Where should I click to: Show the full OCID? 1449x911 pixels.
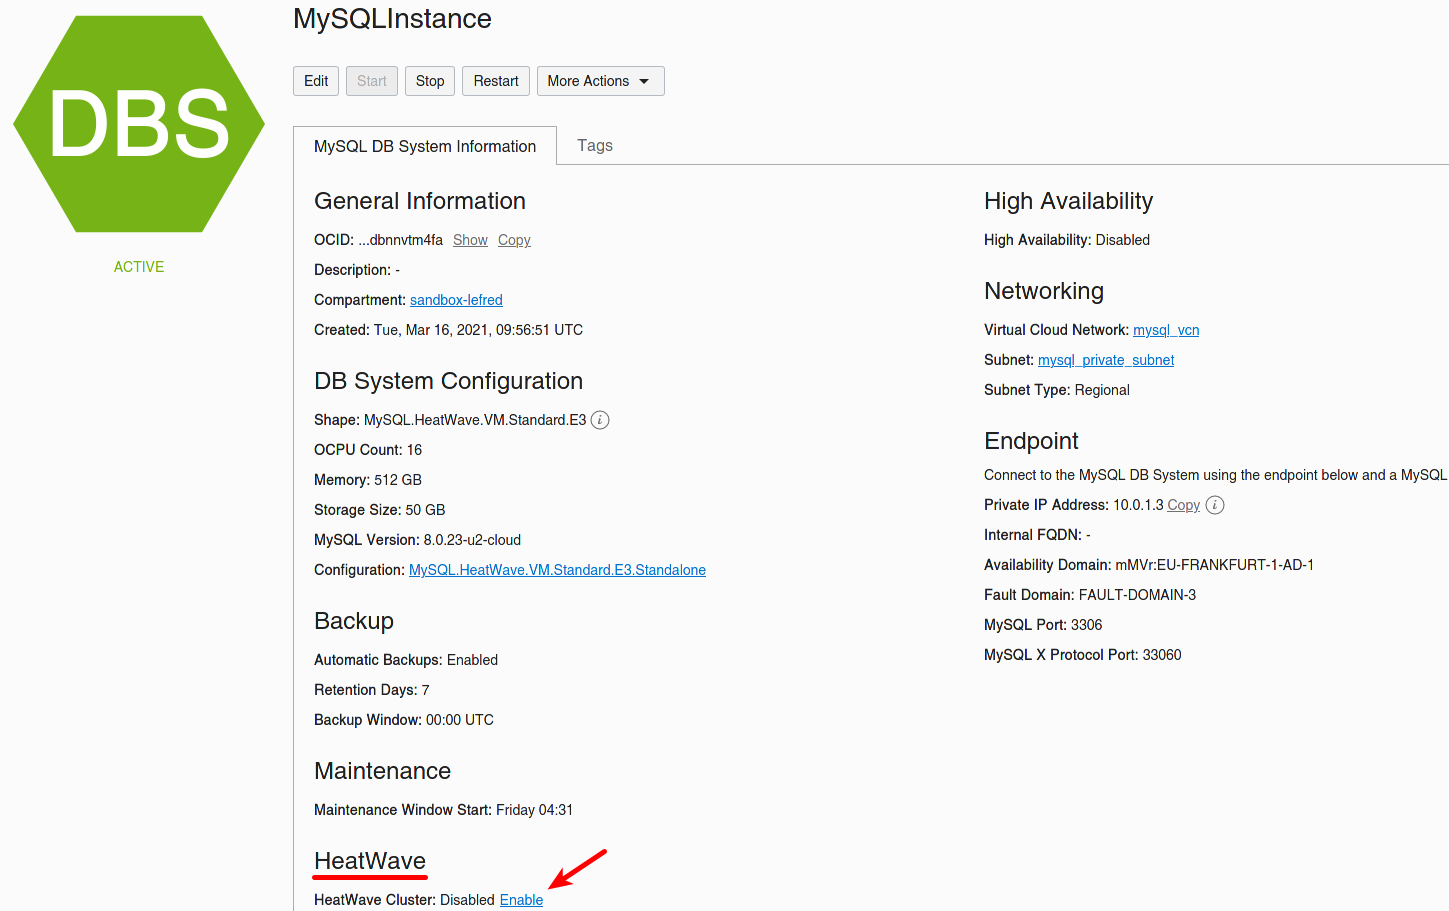tap(470, 240)
